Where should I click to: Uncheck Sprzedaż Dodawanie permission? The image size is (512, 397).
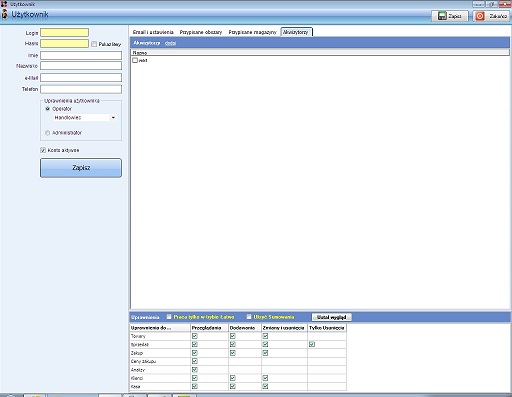(x=233, y=344)
